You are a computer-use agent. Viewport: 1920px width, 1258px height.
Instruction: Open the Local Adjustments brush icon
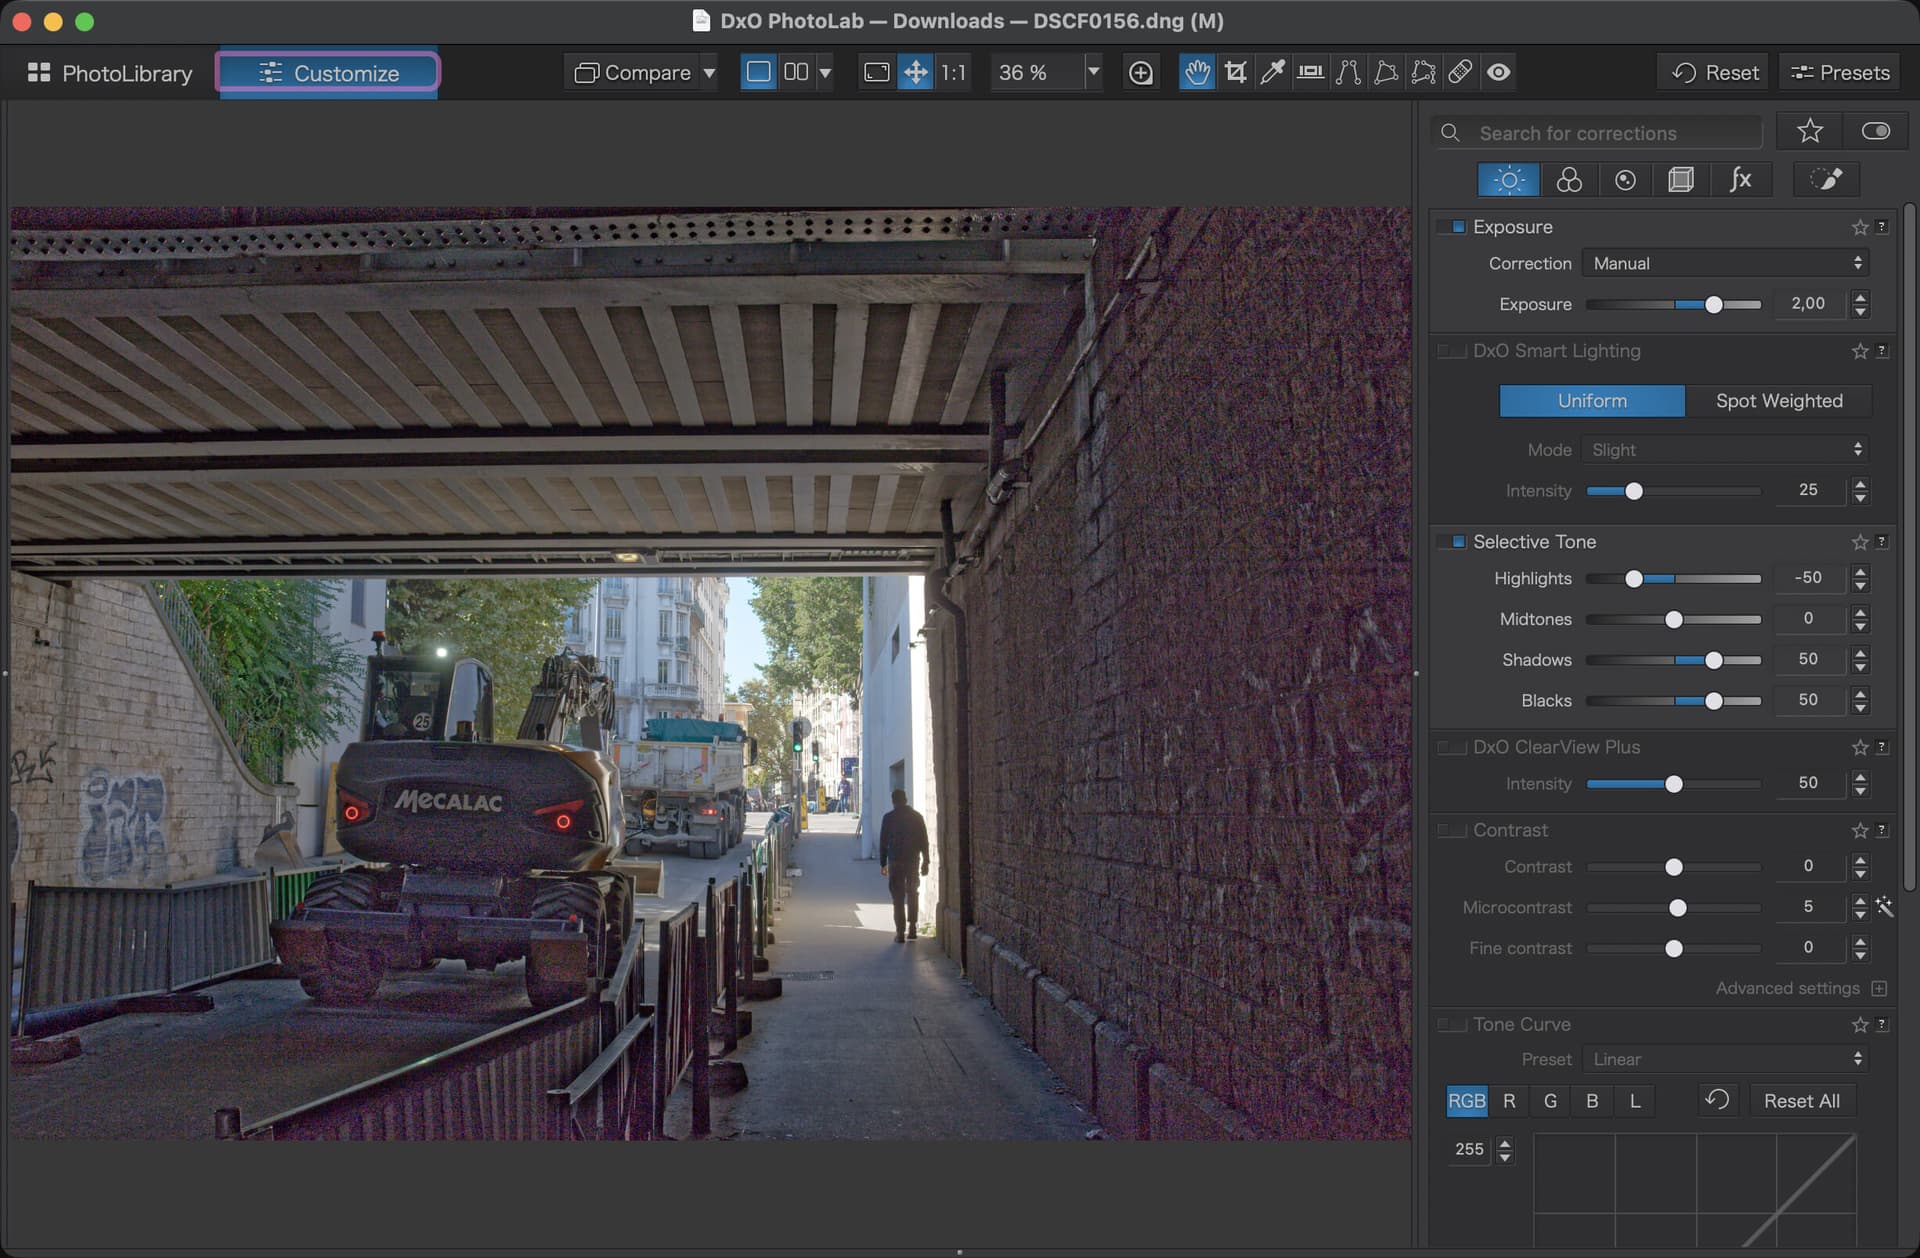point(1825,180)
